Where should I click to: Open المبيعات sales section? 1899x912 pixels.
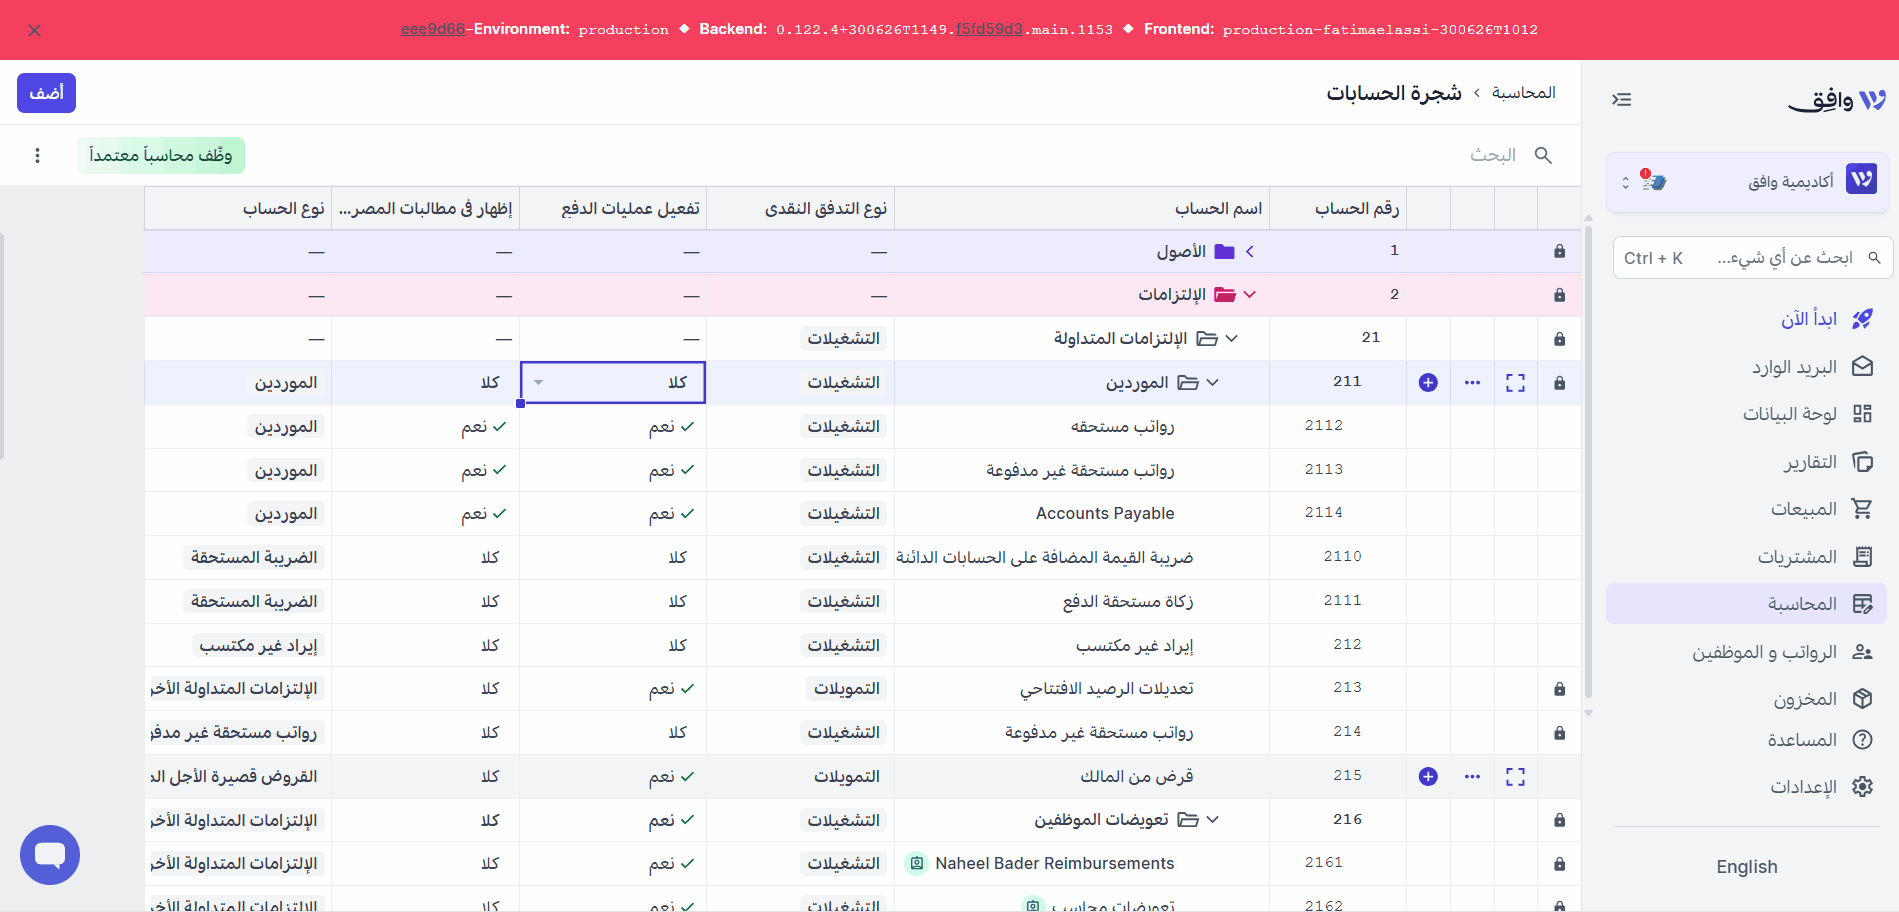[x=1821, y=509]
